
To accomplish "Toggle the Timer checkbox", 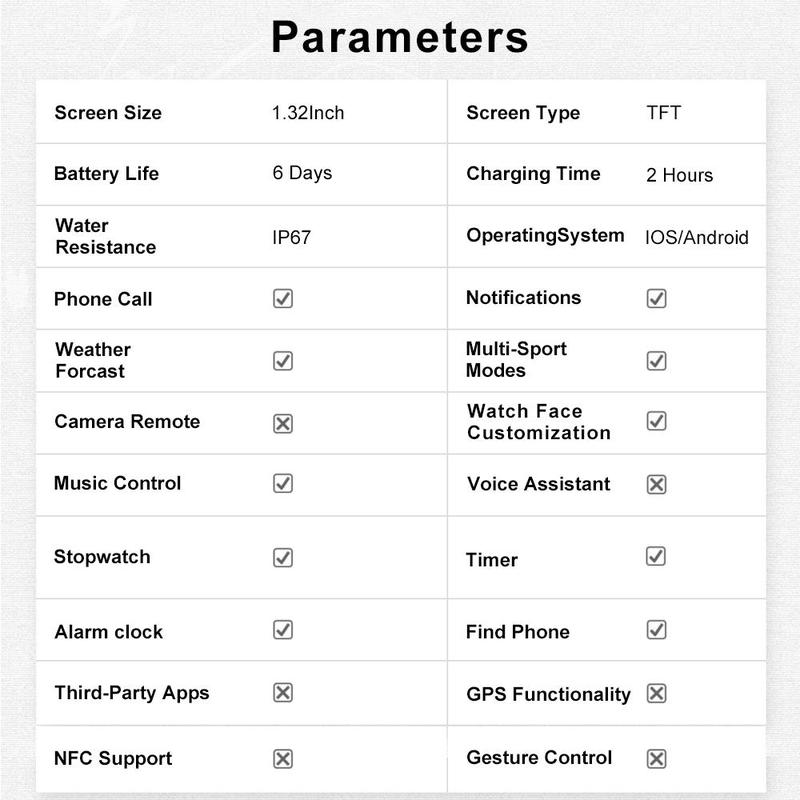I will 656,556.
